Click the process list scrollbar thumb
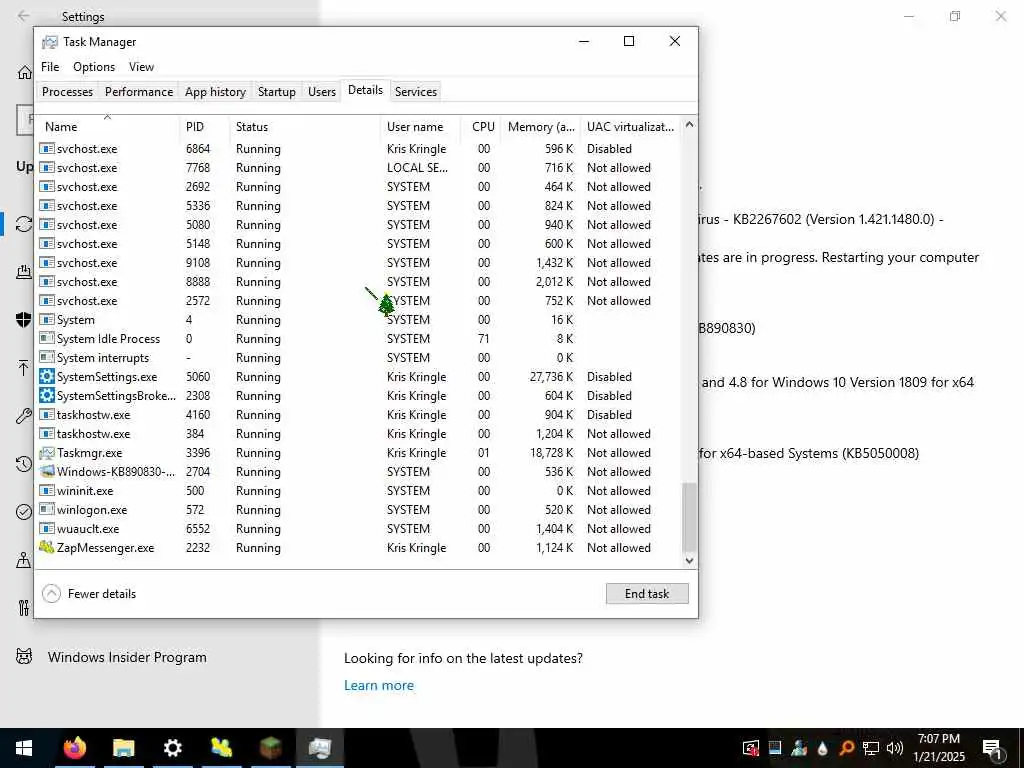Image resolution: width=1024 pixels, height=768 pixels. tap(689, 517)
